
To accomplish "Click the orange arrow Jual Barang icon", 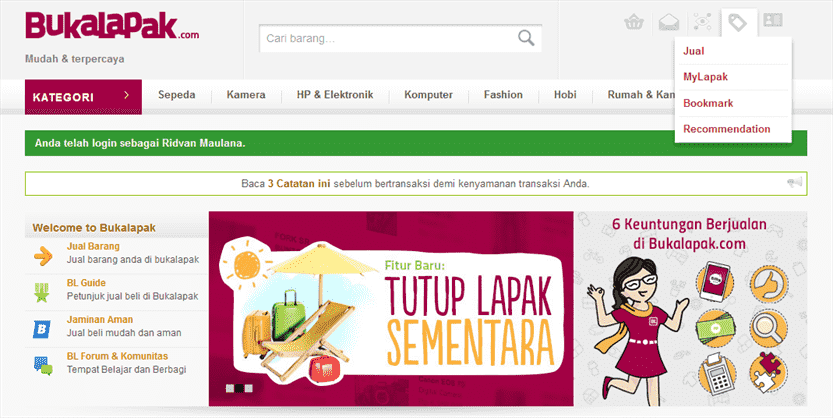I will (x=43, y=257).
